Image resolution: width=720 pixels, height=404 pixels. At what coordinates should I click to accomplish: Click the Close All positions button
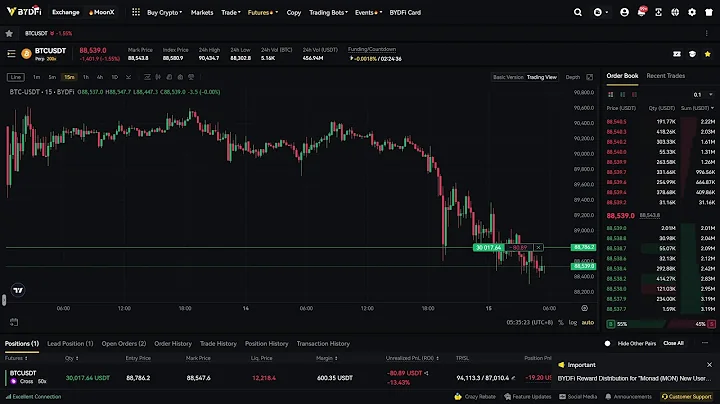(673, 343)
